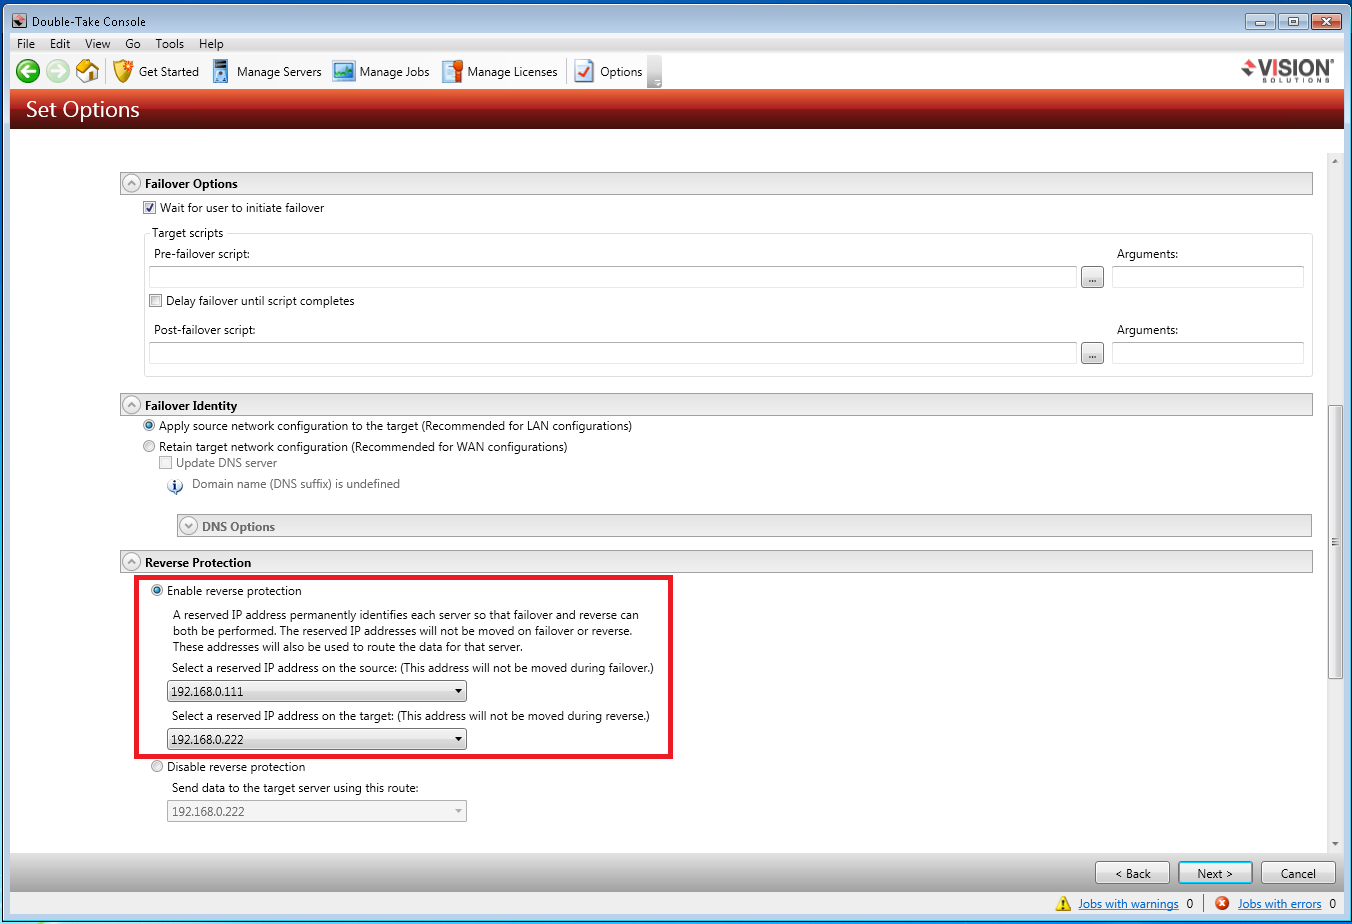
Task: Open Manage Servers from toolbar
Action: 221,71
